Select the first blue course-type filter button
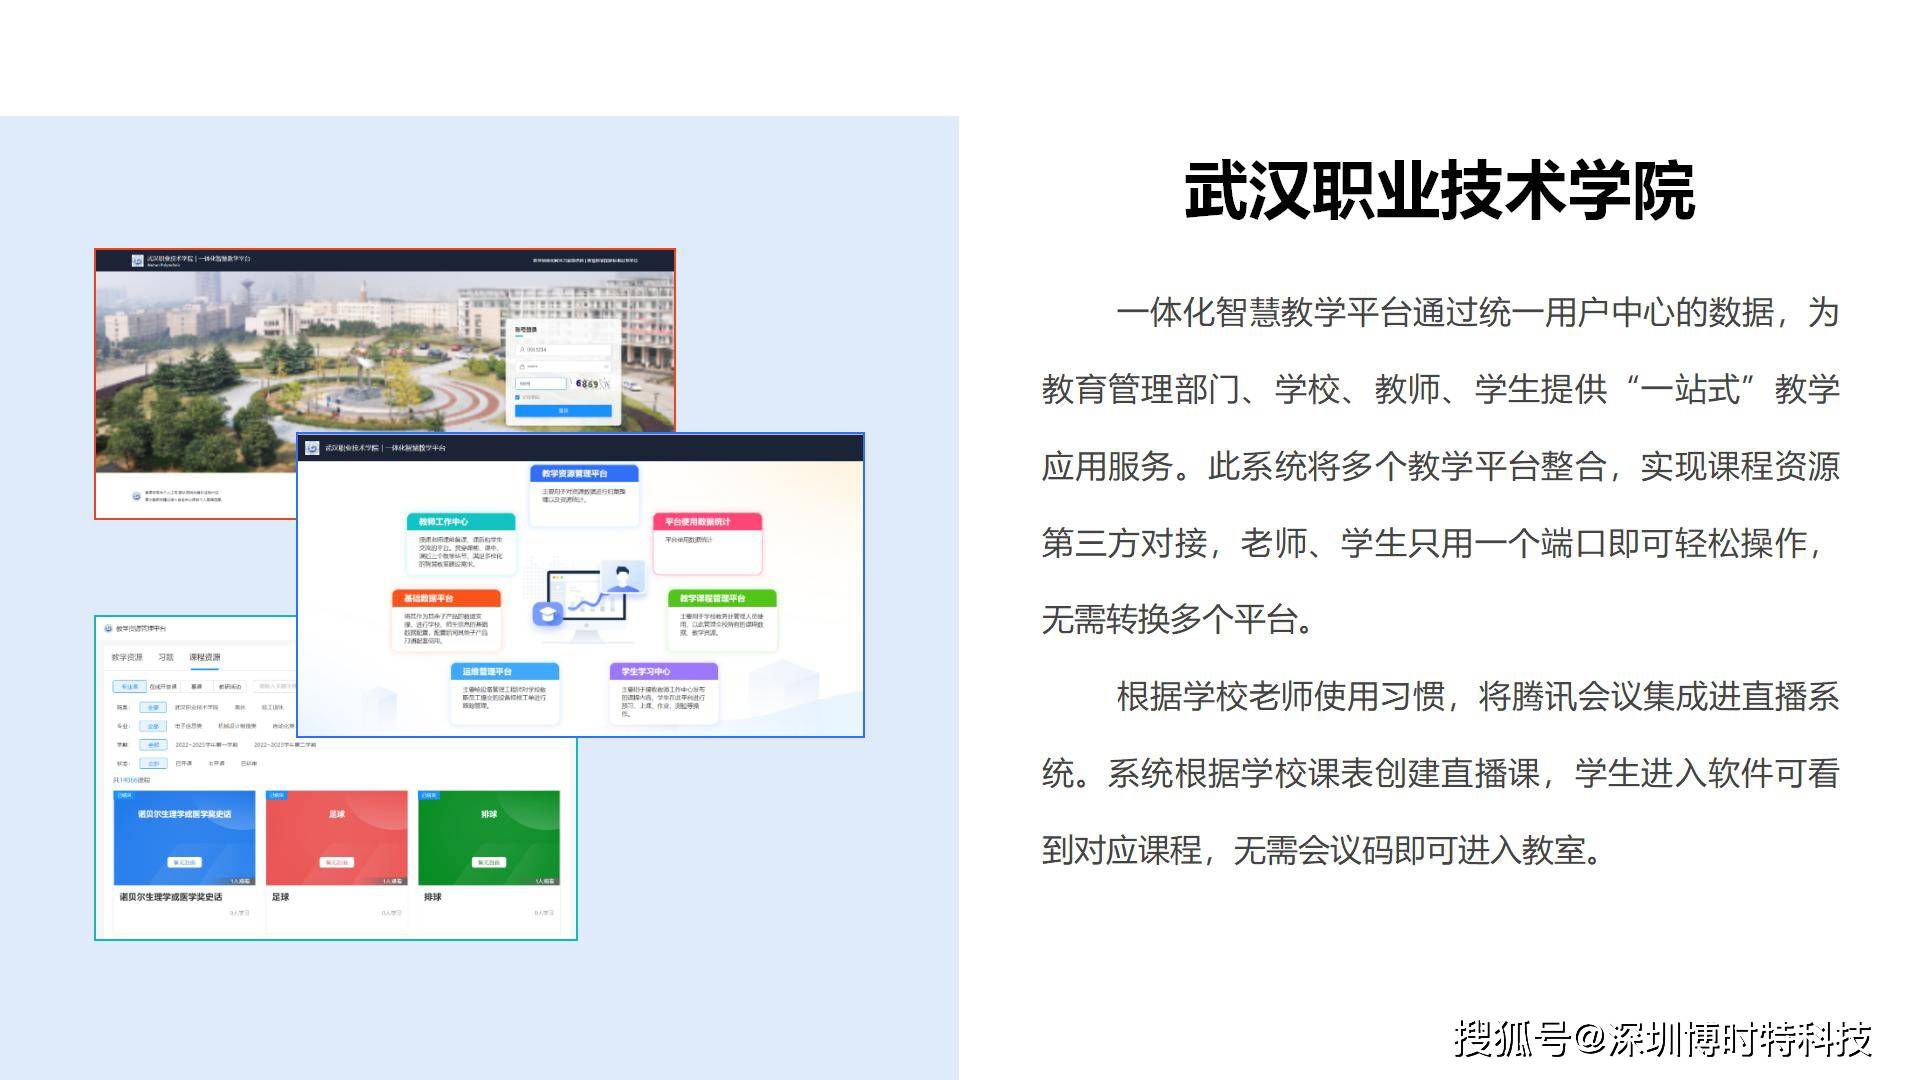This screenshot has height=1080, width=1920. click(x=130, y=686)
